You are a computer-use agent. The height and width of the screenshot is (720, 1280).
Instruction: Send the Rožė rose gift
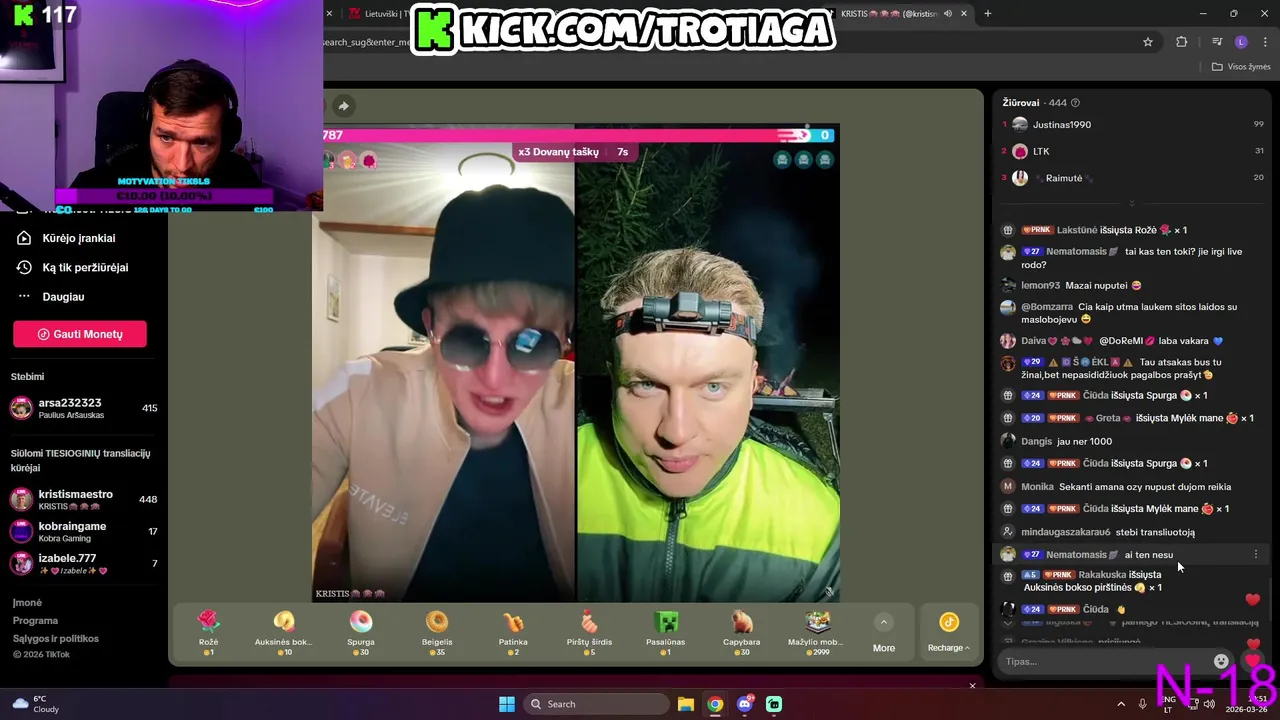(208, 633)
